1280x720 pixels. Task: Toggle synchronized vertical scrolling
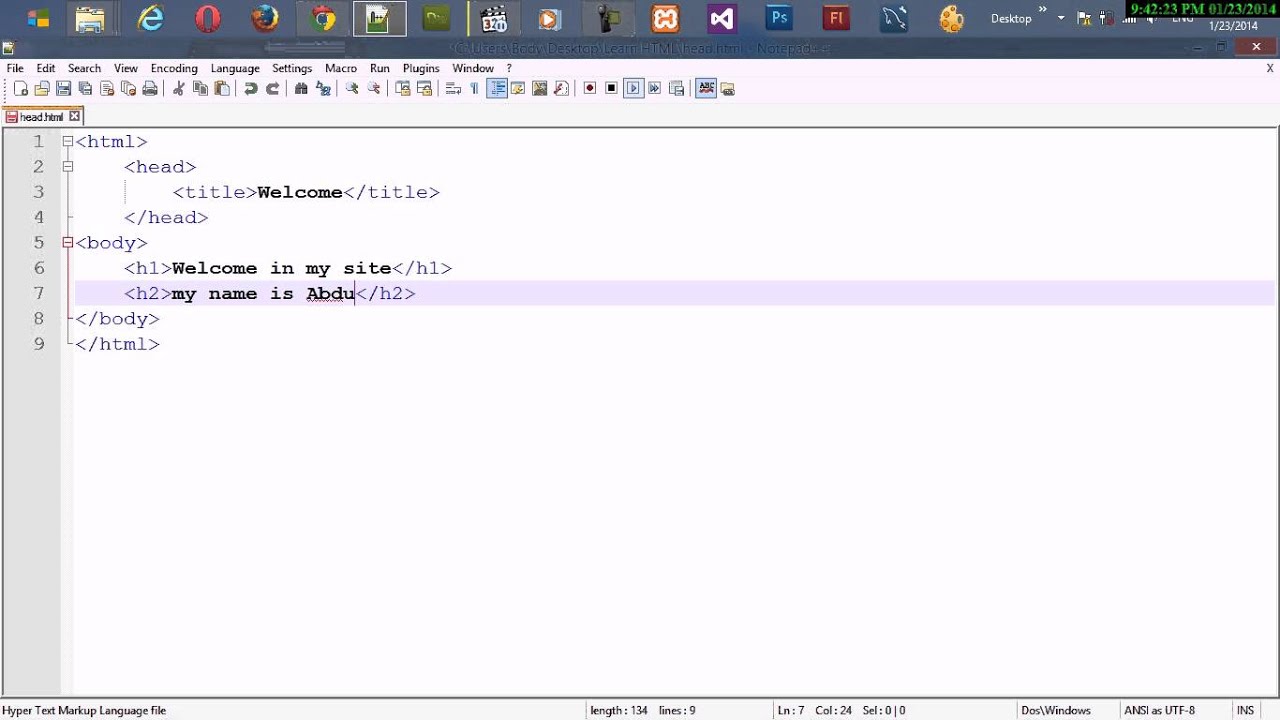(403, 89)
